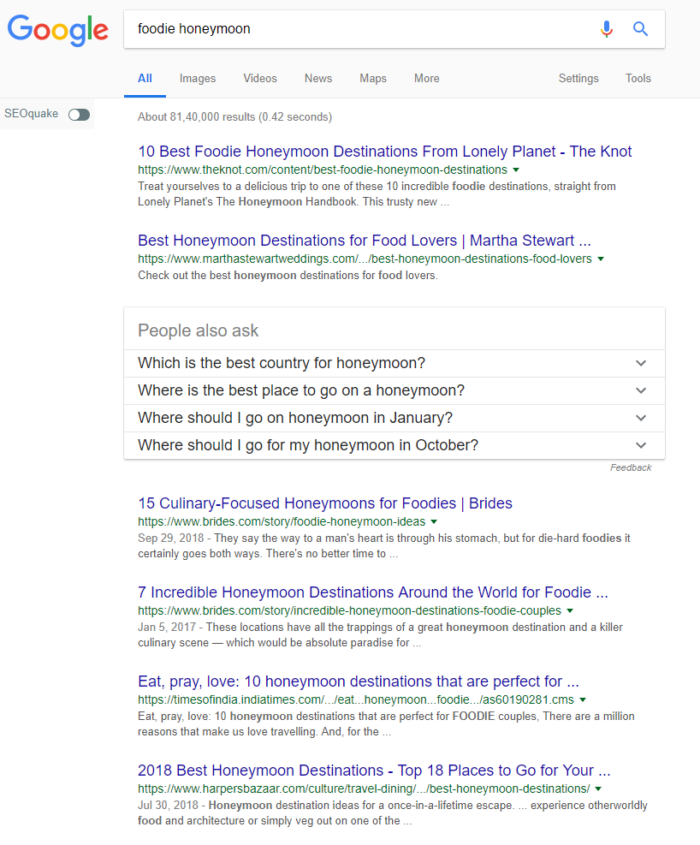Open search Settings
Viewport: 700px width, 845px height.
coord(578,79)
